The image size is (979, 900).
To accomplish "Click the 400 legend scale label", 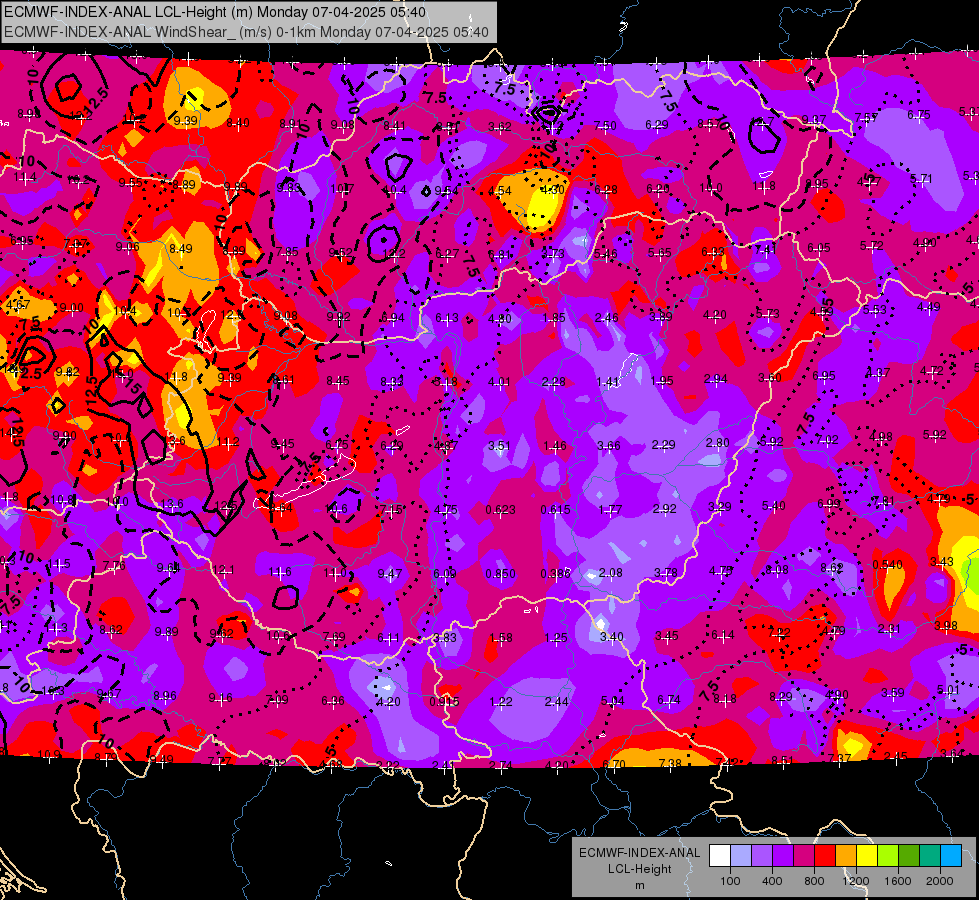I will 772,881.
